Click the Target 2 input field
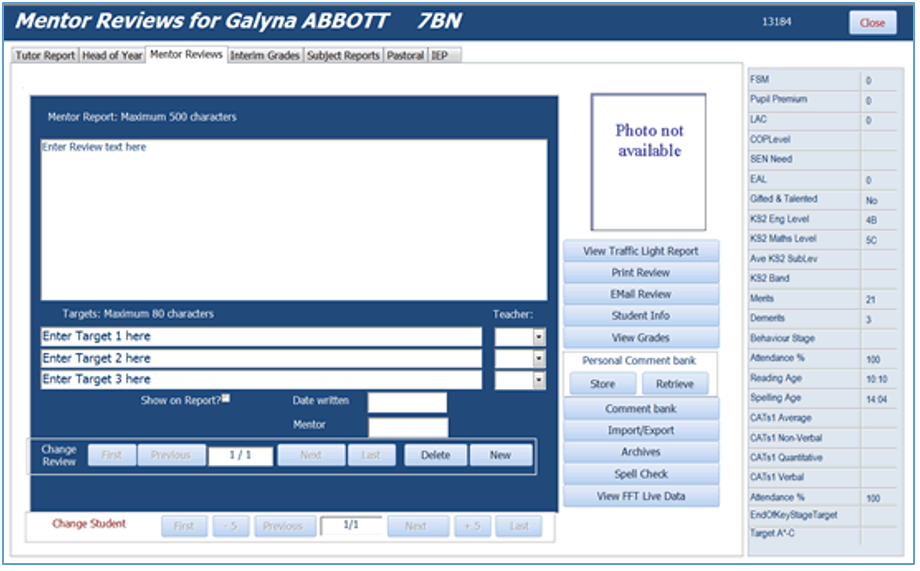This screenshot has width=920, height=571. click(x=261, y=358)
